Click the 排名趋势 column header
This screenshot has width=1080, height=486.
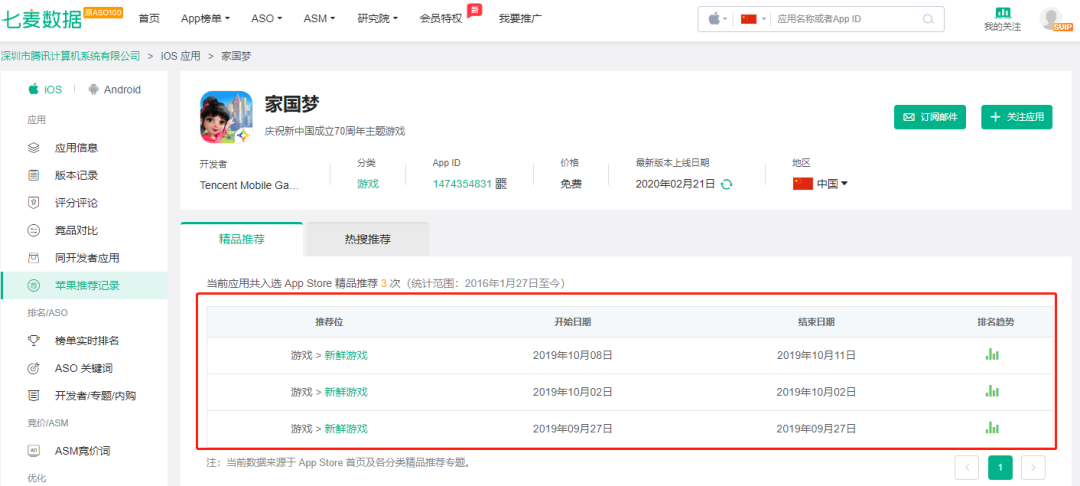(995, 321)
